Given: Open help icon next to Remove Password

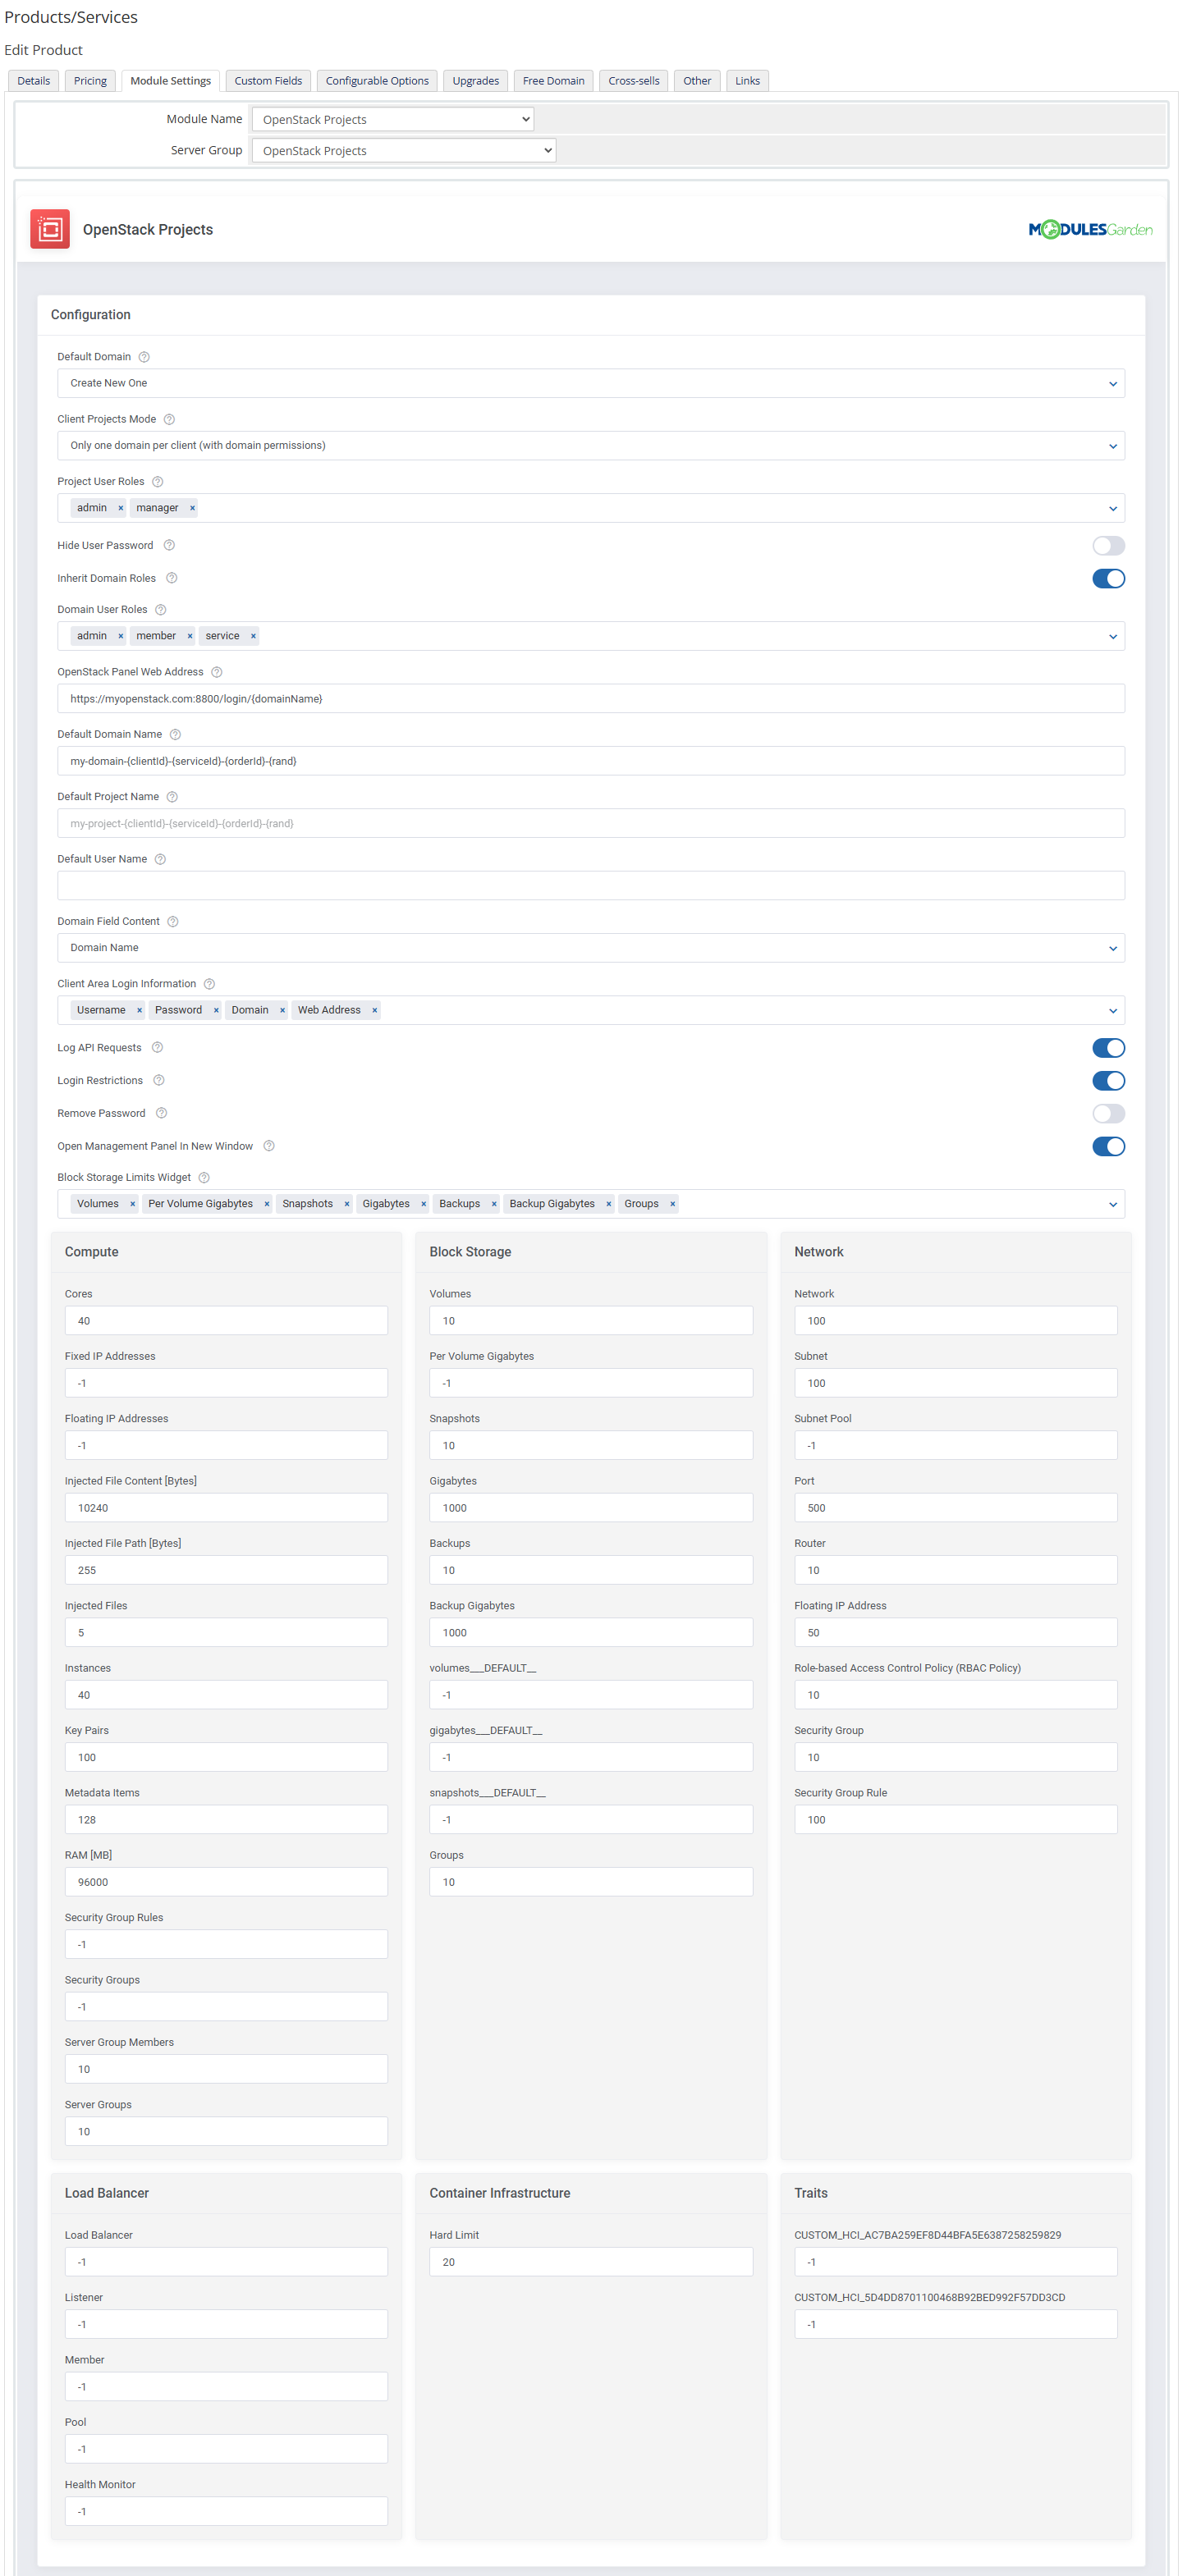Looking at the screenshot, I should pyautogui.click(x=161, y=1113).
